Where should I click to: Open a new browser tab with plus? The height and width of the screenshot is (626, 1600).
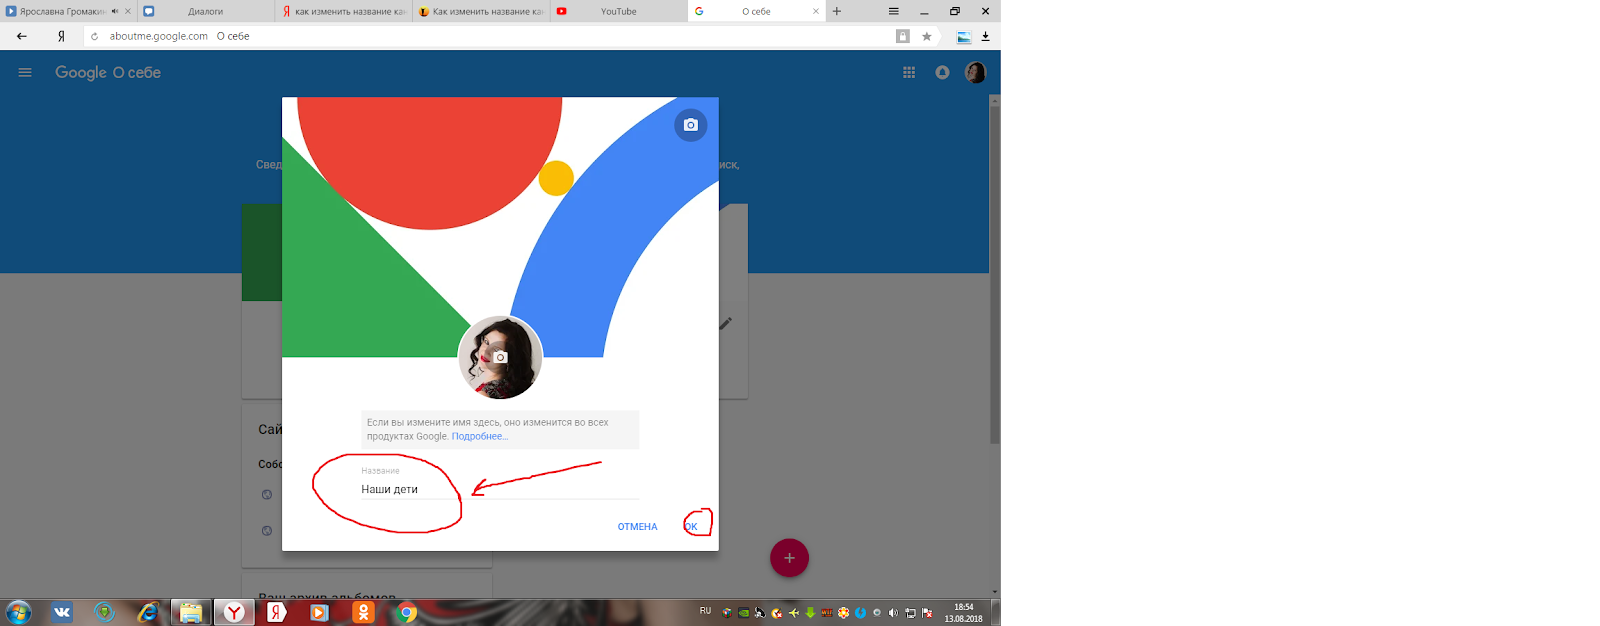(x=837, y=11)
